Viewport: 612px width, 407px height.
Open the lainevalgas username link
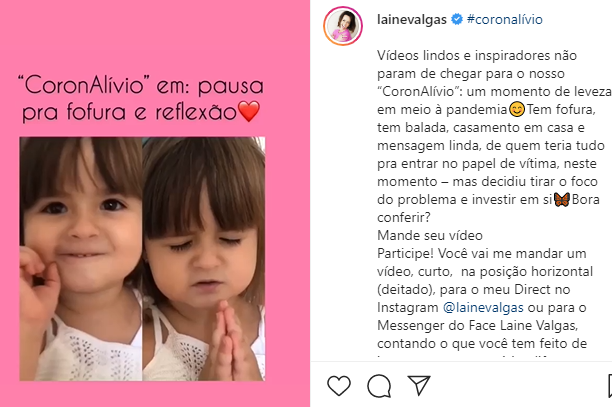coord(412,19)
